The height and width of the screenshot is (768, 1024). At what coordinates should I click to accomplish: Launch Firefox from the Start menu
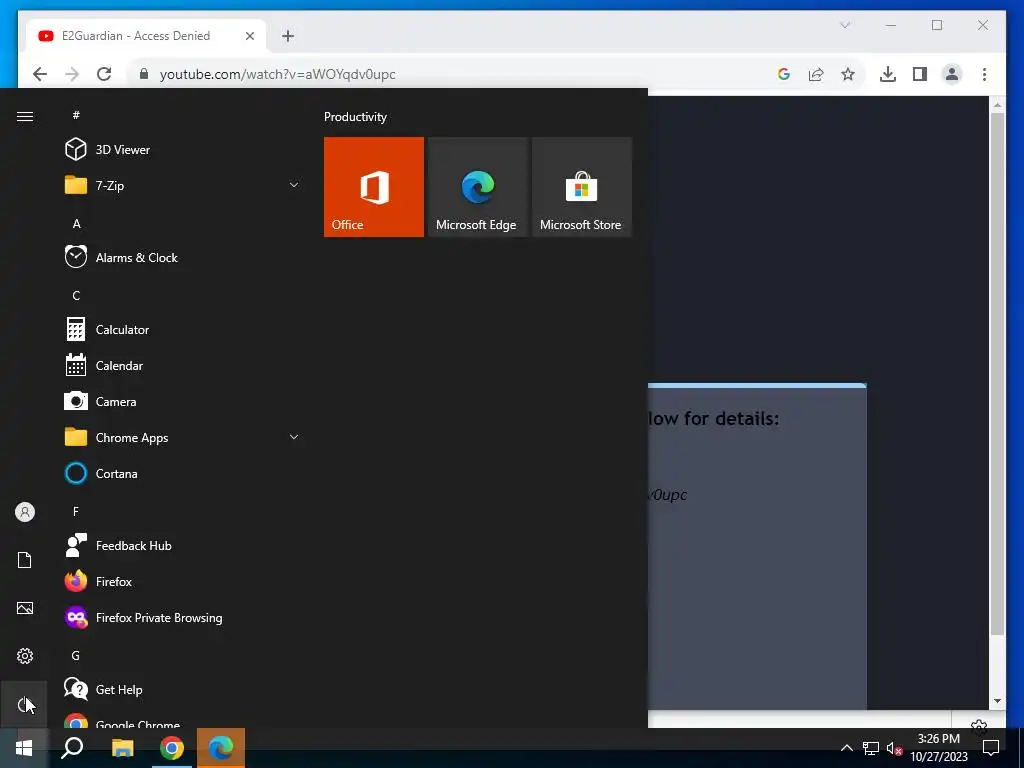[182, 581]
